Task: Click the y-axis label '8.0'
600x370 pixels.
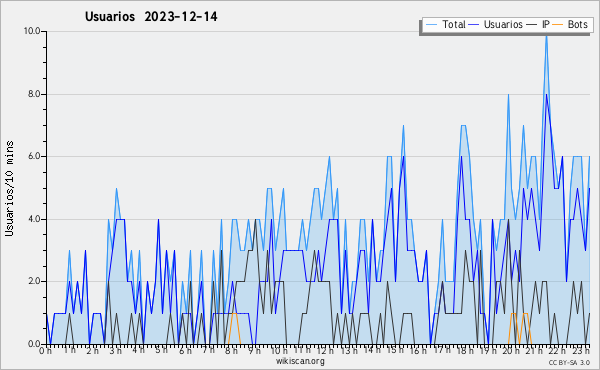Action: pos(34,94)
